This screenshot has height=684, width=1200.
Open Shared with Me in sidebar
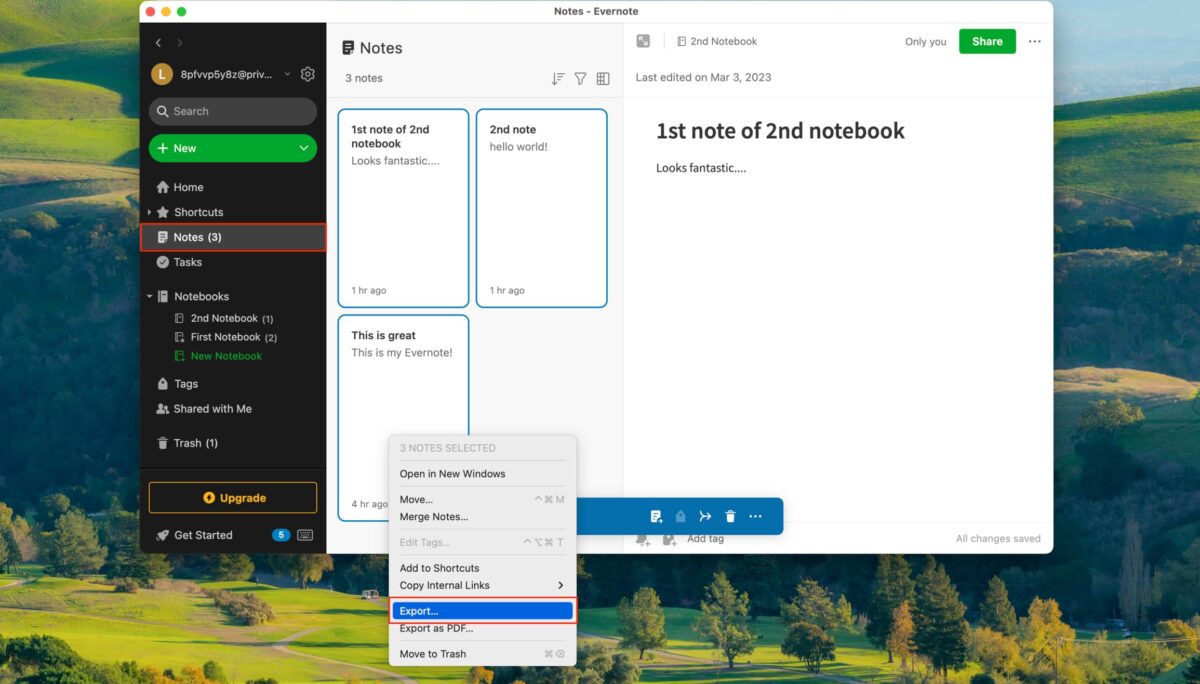click(204, 409)
